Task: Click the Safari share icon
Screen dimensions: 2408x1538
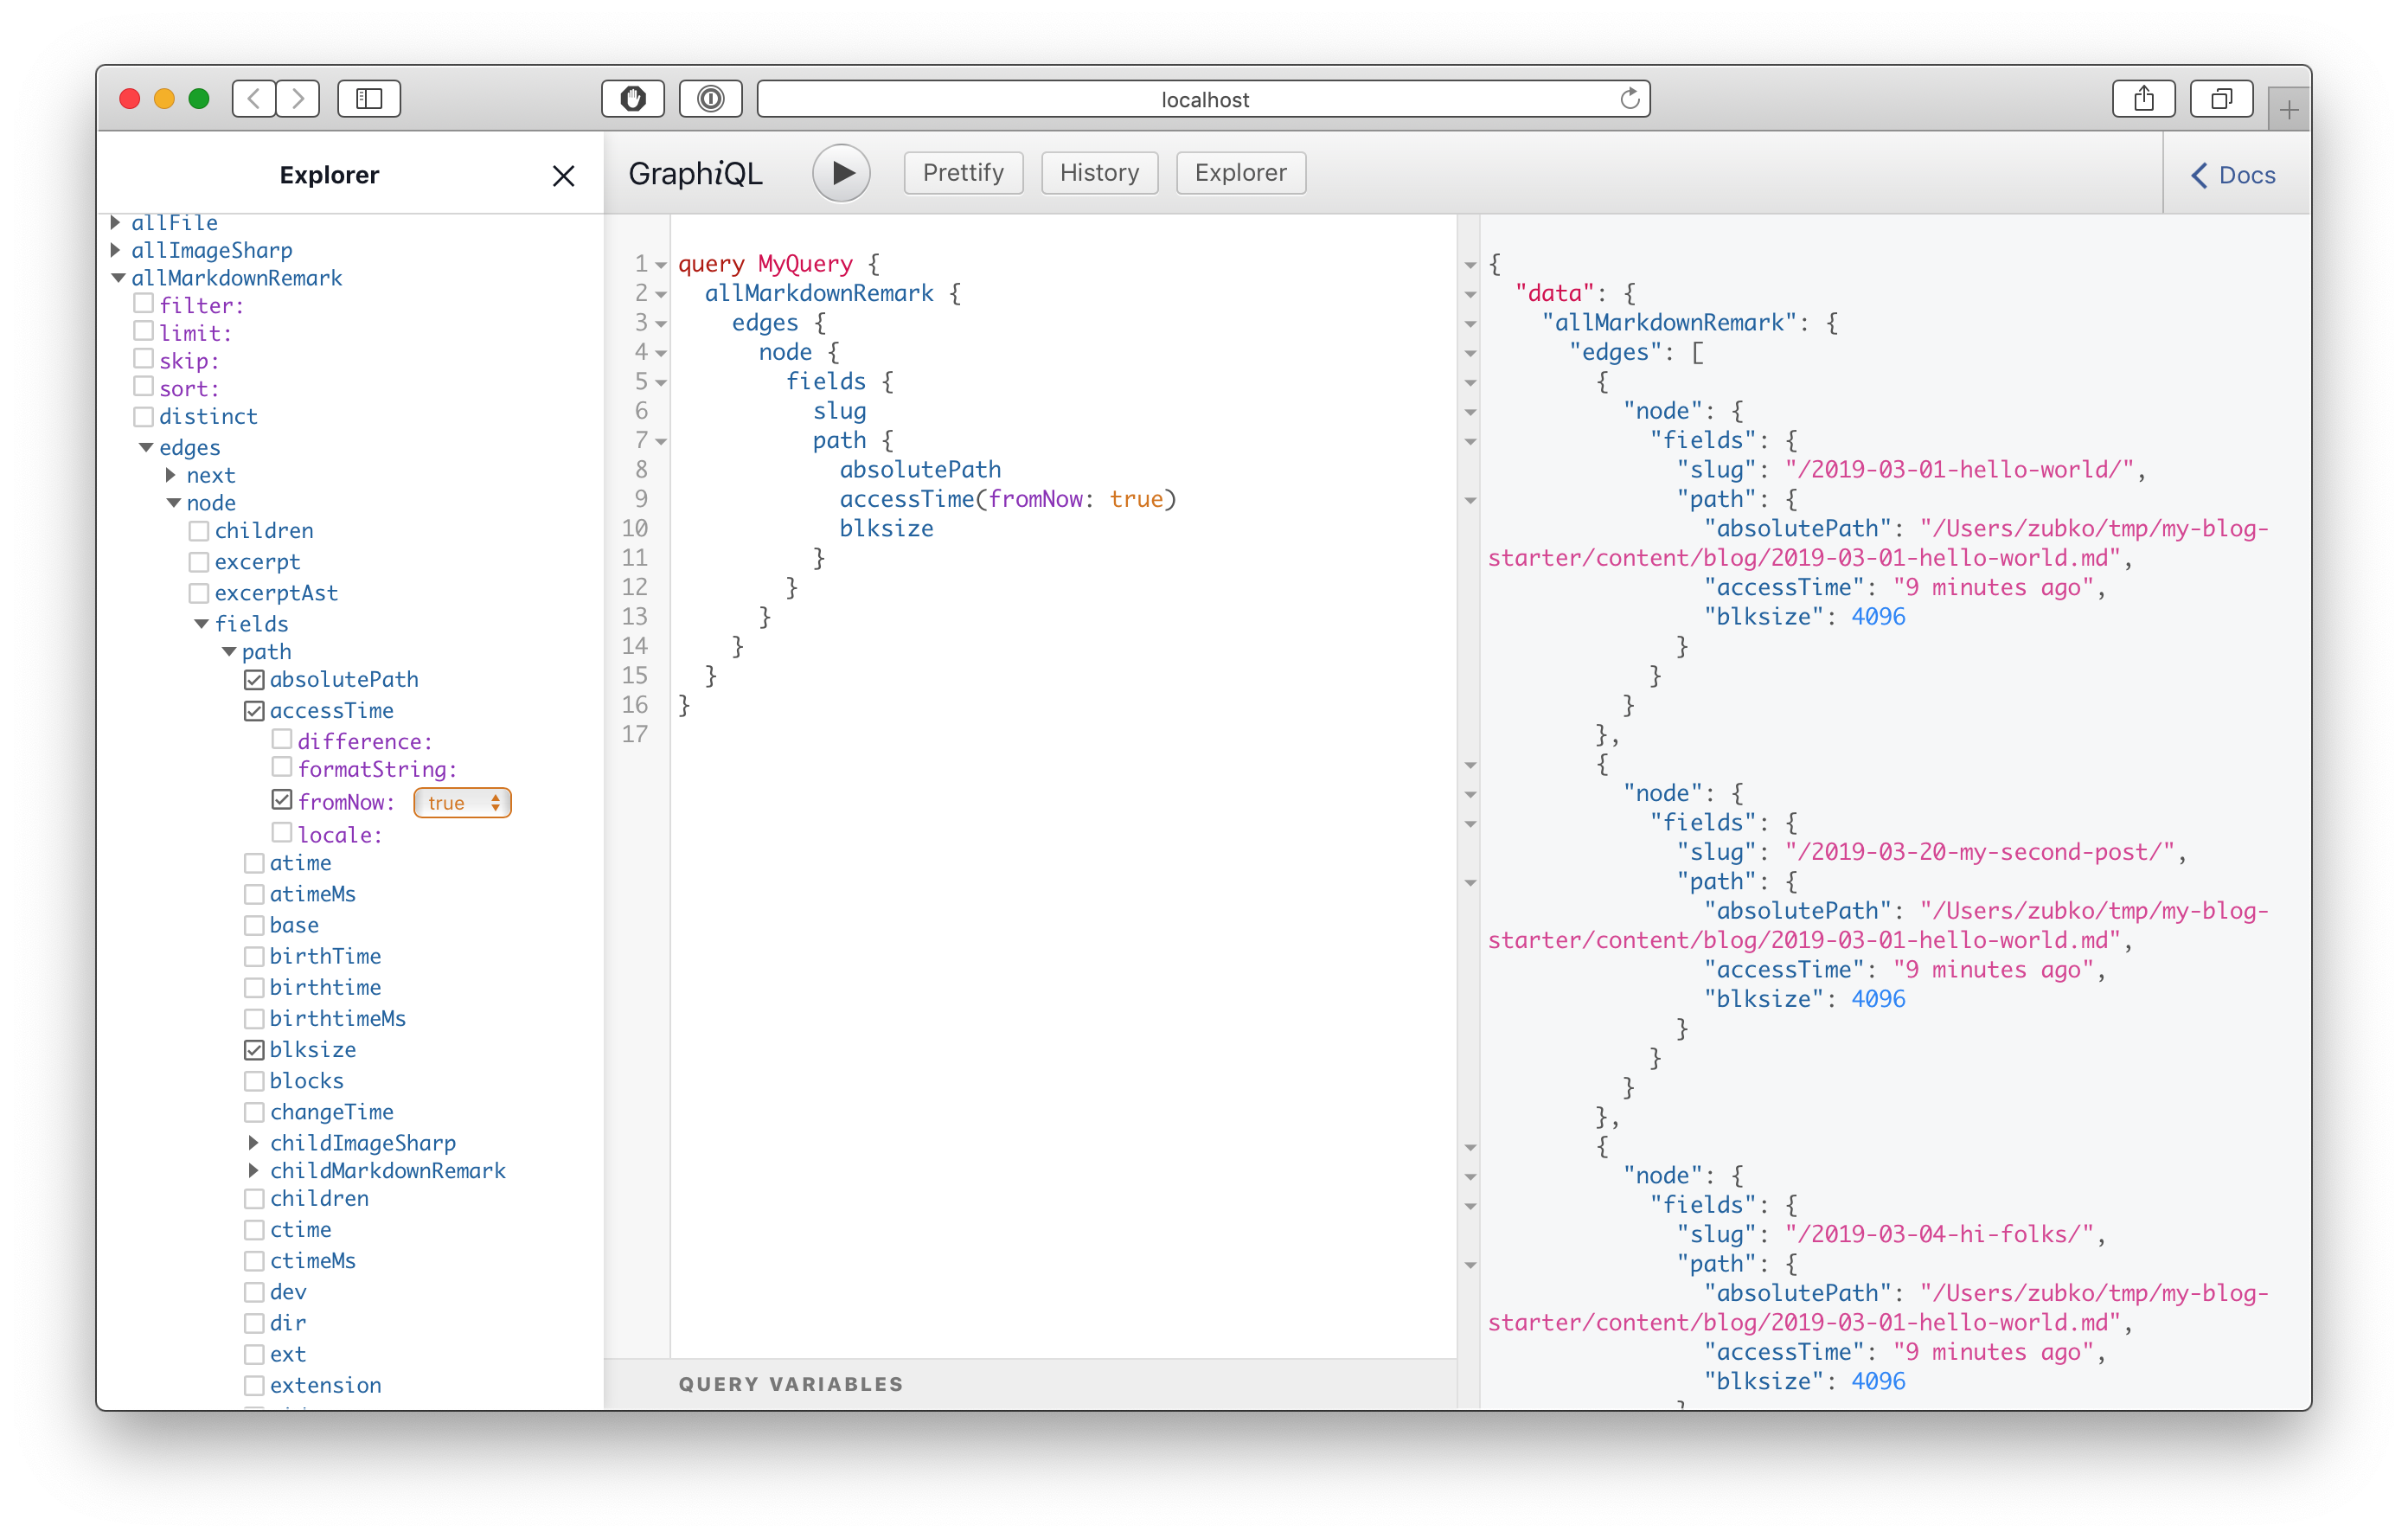Action: click(2143, 98)
